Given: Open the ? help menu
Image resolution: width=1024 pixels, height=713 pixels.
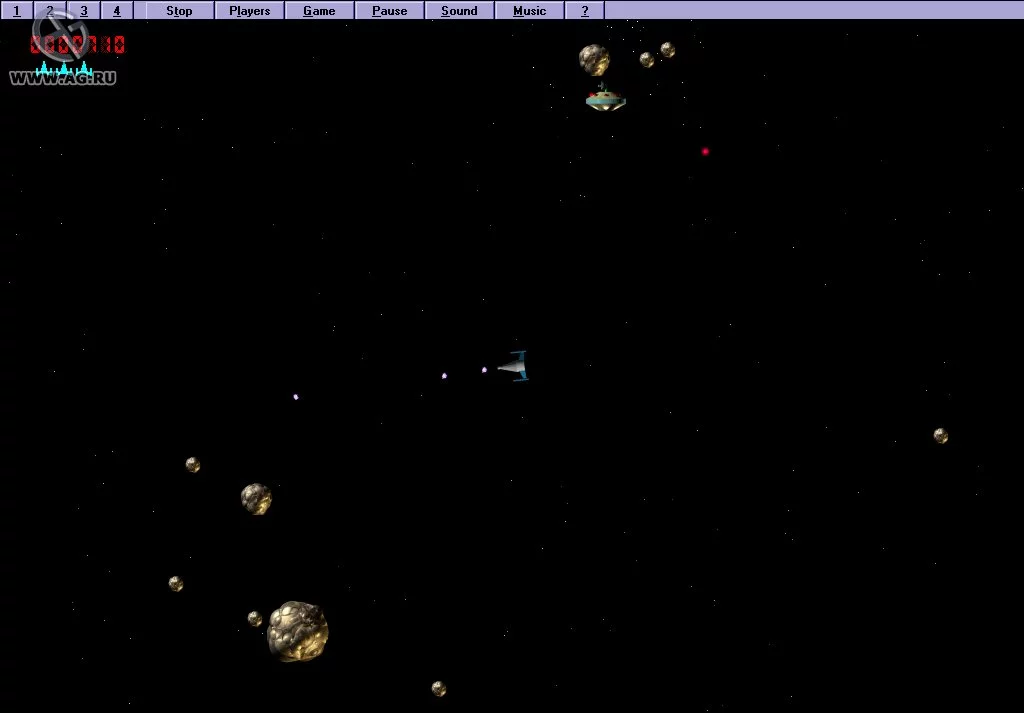Looking at the screenshot, I should 584,10.
